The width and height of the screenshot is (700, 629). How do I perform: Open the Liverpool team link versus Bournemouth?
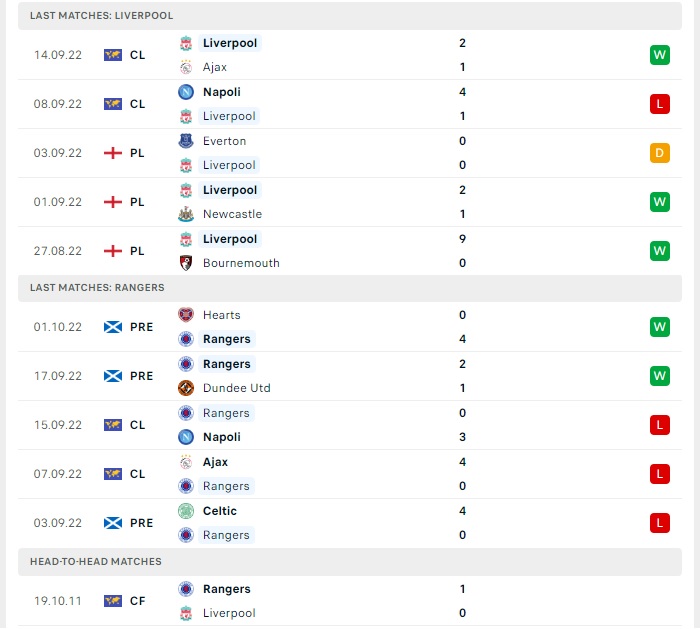[230, 239]
